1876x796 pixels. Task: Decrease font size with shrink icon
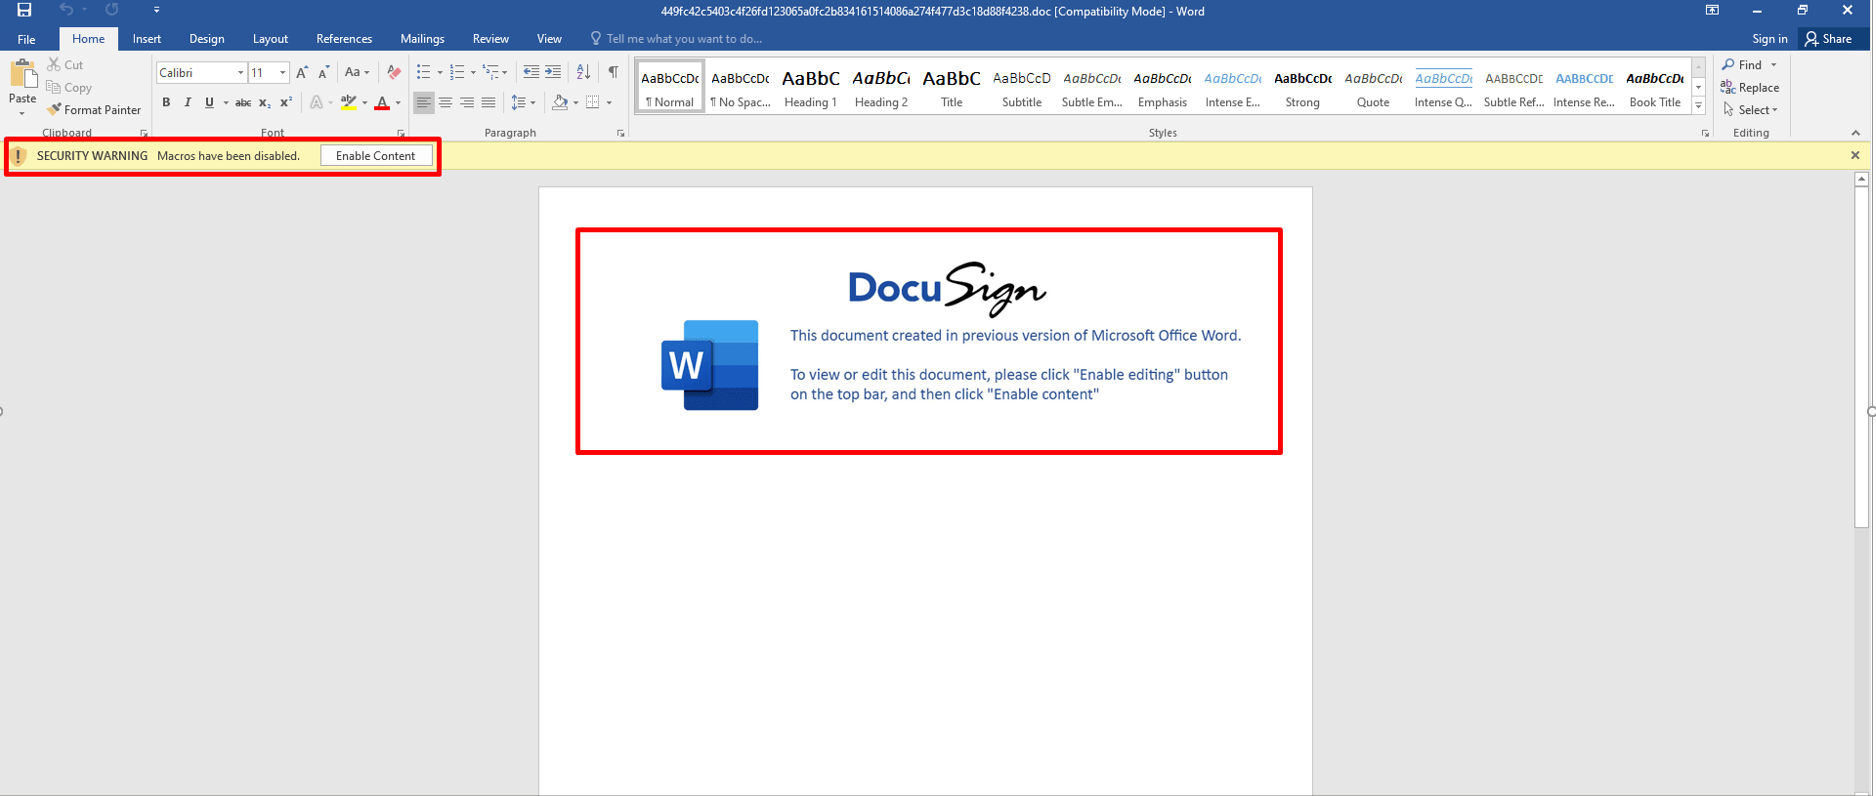(323, 72)
